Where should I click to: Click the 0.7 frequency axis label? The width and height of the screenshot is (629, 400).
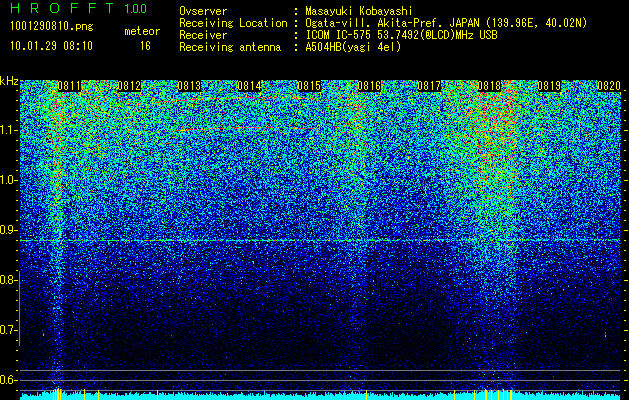[x=7, y=330]
